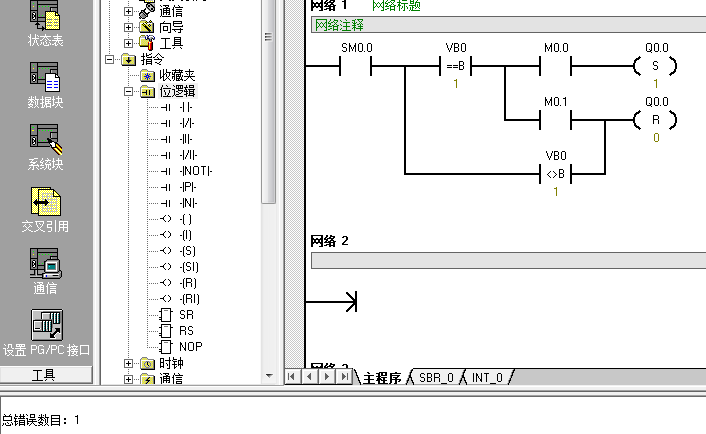Click the tree scrollbar down arrow
706x434 pixels.
click(269, 375)
